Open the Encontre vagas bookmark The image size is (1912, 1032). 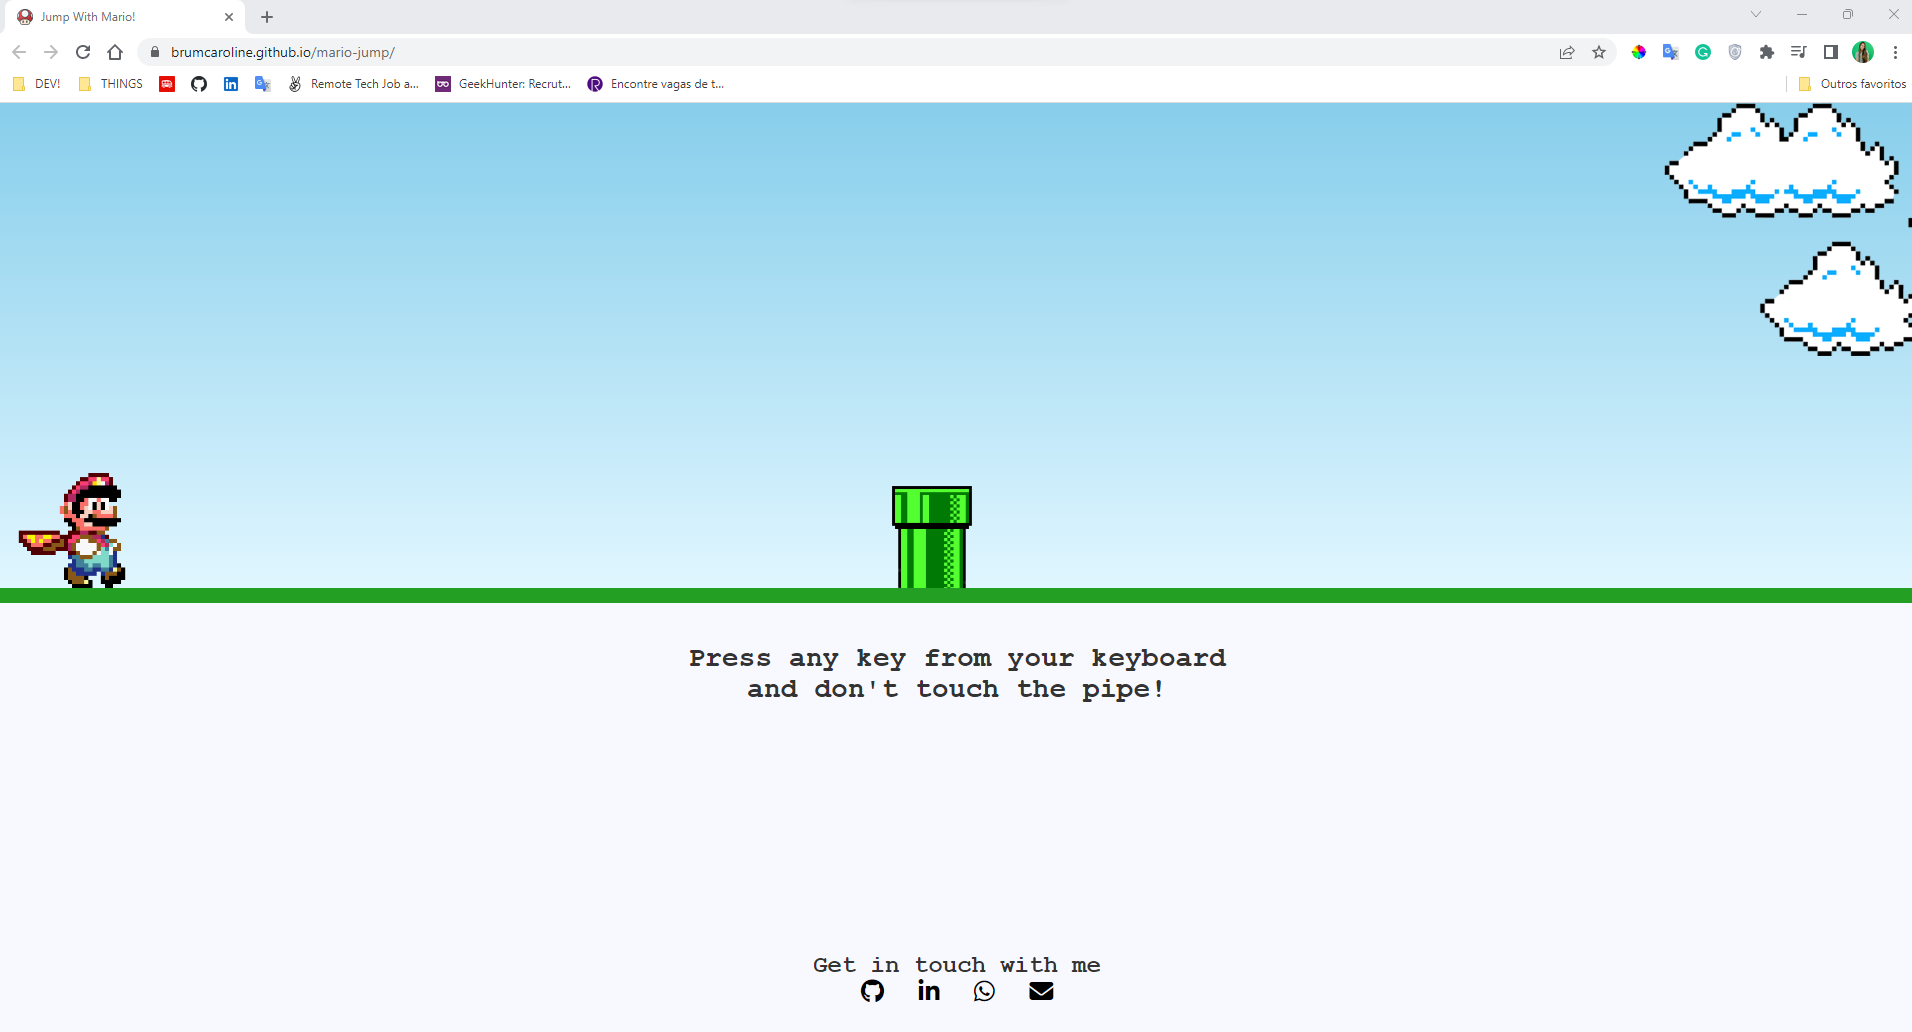[x=656, y=84]
